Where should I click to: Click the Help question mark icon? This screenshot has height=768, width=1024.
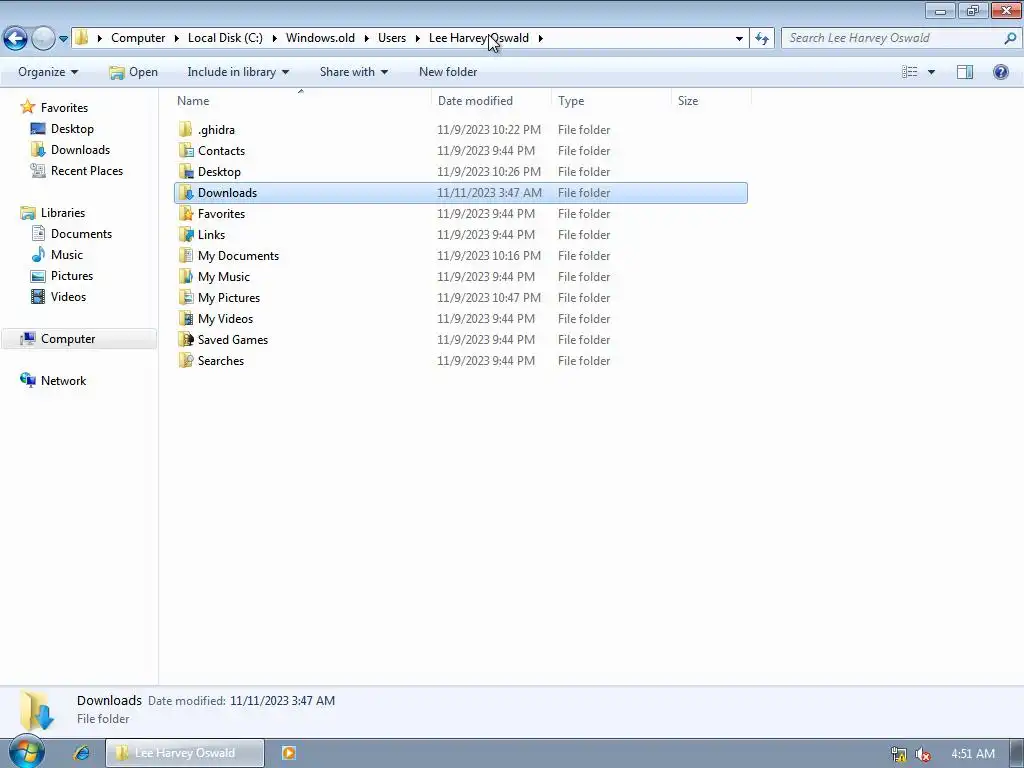coord(1000,72)
